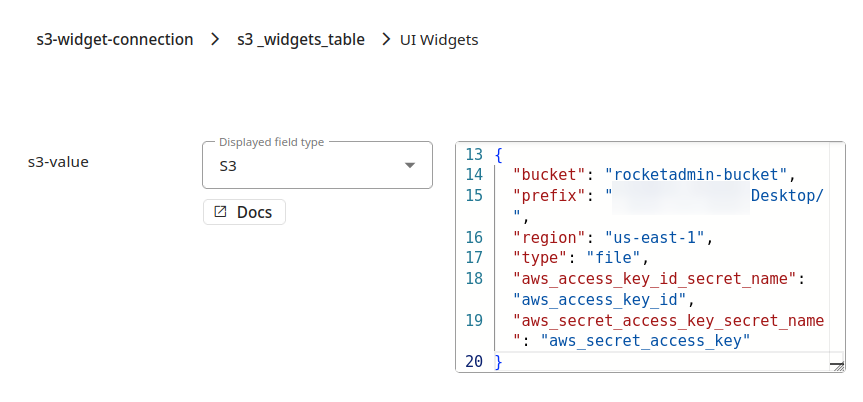Select the S3 value in field type combo box
This screenshot has width=863, height=402.
tap(228, 166)
